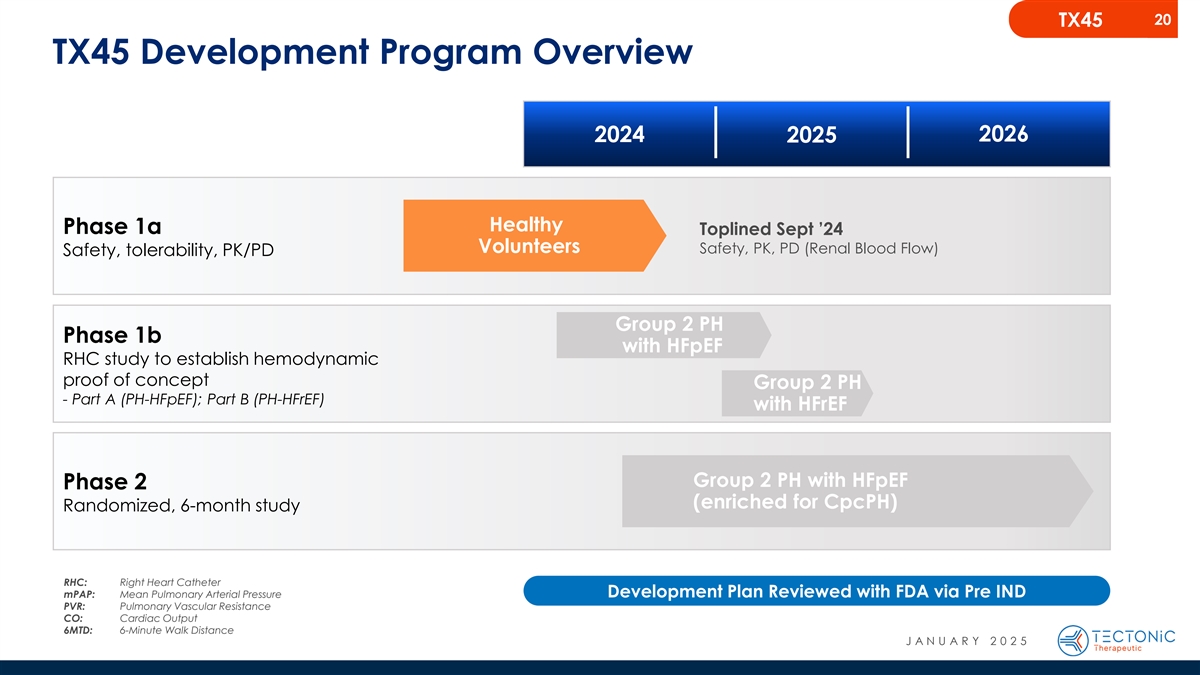1200x675 pixels.
Task: Select the Toplined Sept '24 text
Action: coord(765,228)
